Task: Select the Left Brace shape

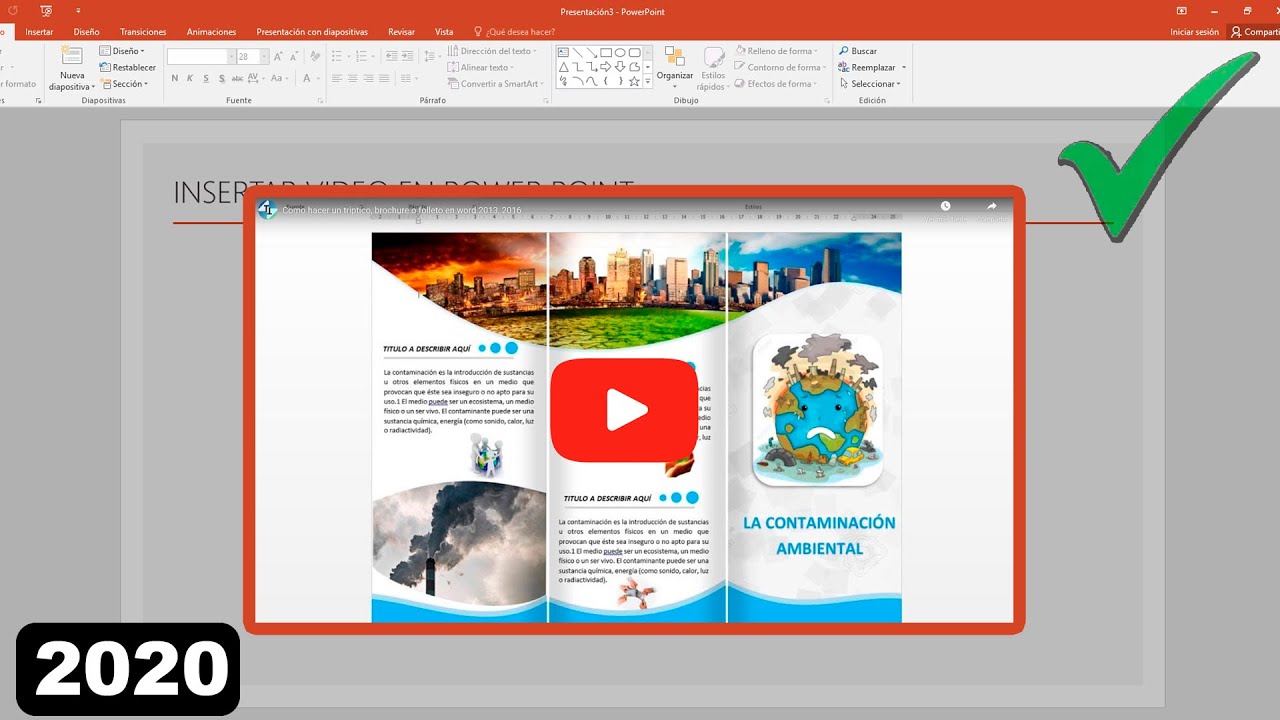Action: click(x=606, y=81)
